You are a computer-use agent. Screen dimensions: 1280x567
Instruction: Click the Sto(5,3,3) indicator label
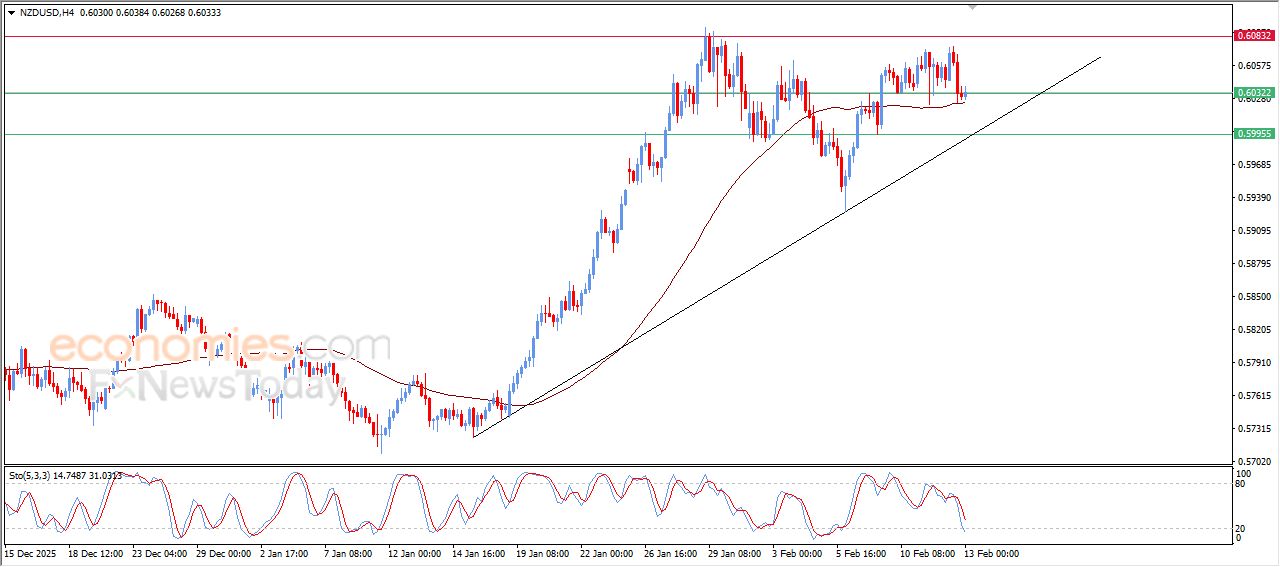pyautogui.click(x=30, y=476)
